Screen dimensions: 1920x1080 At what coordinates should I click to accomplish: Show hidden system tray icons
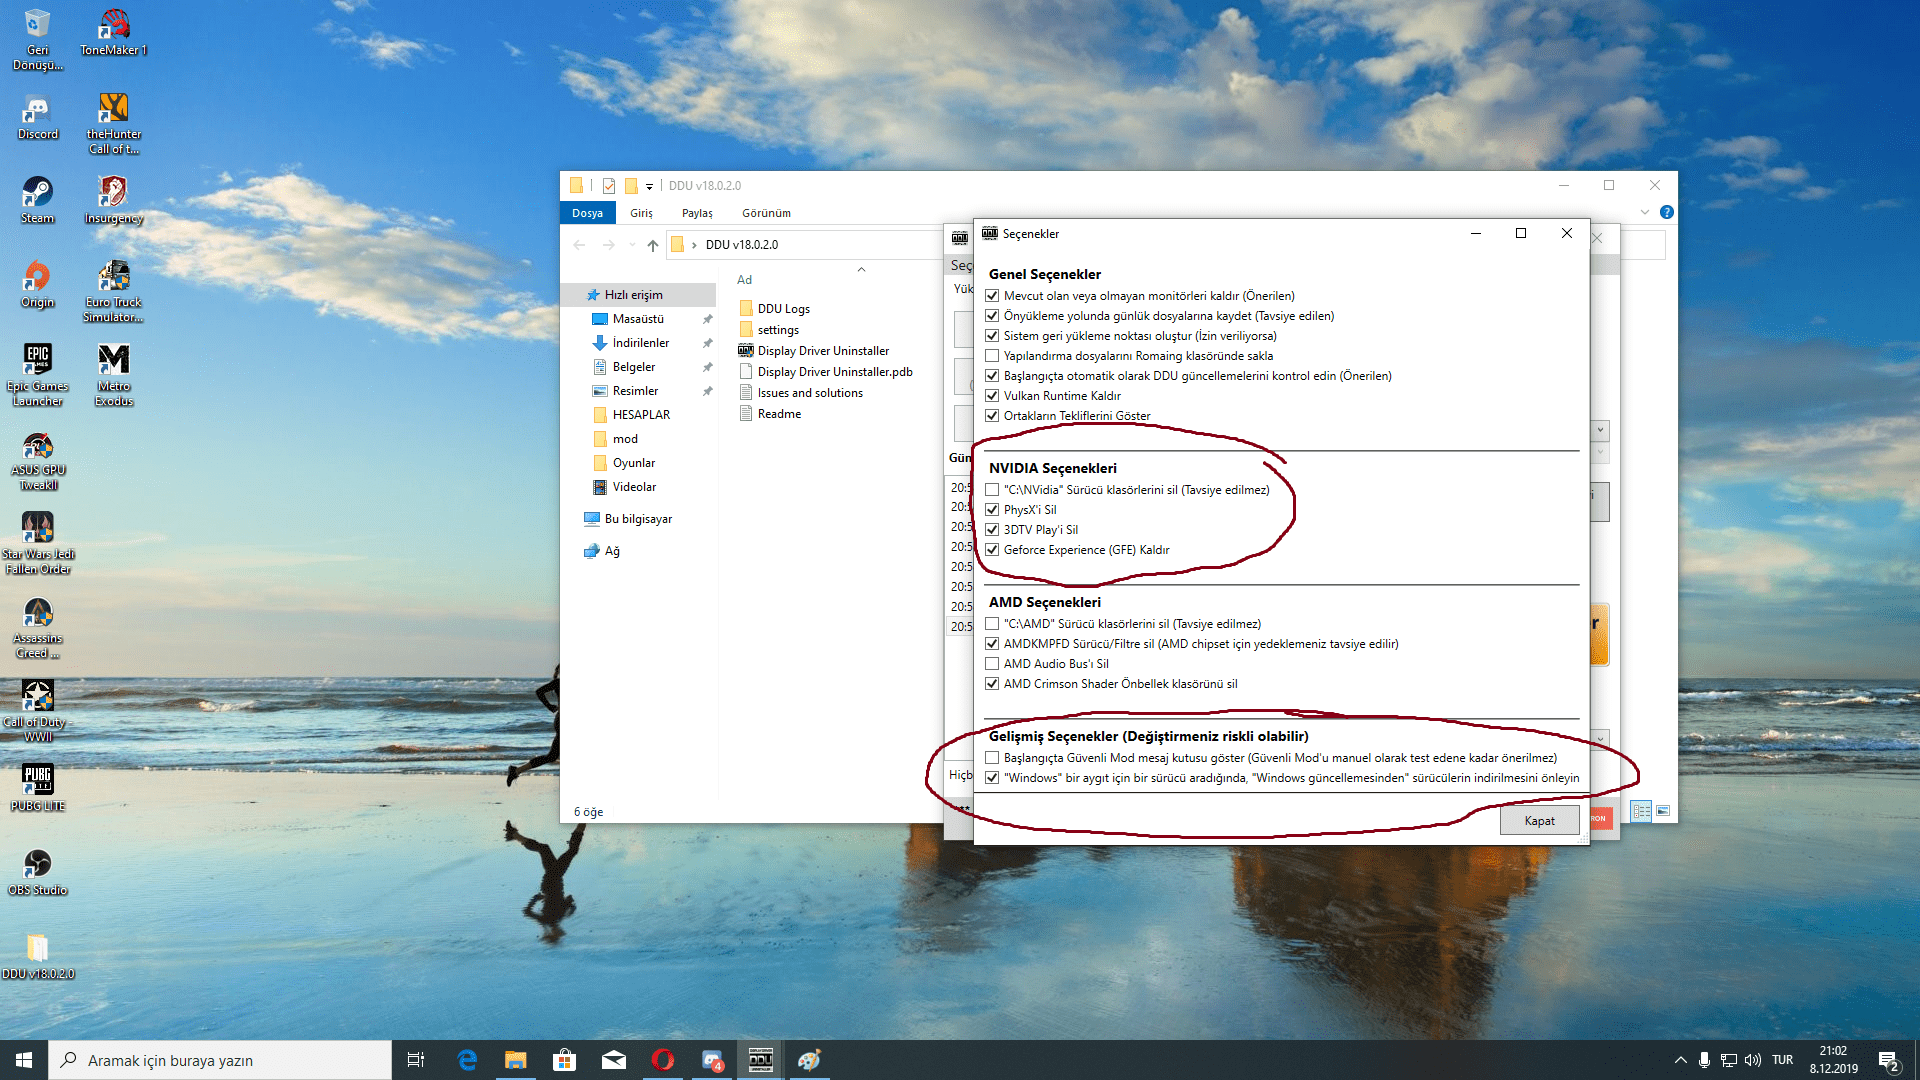pos(1680,1060)
